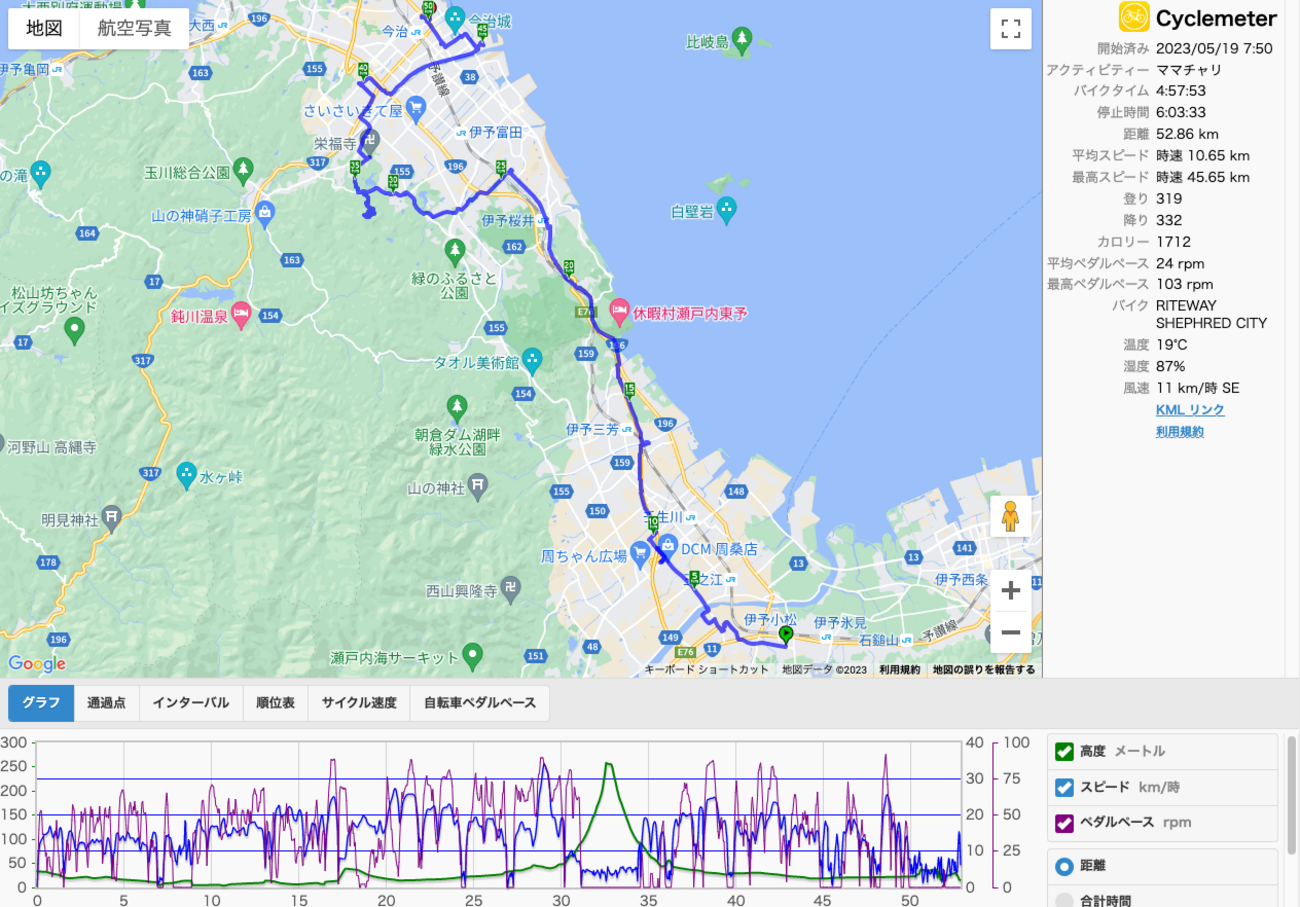
Task: Open Street View pegman
Action: click(1010, 517)
